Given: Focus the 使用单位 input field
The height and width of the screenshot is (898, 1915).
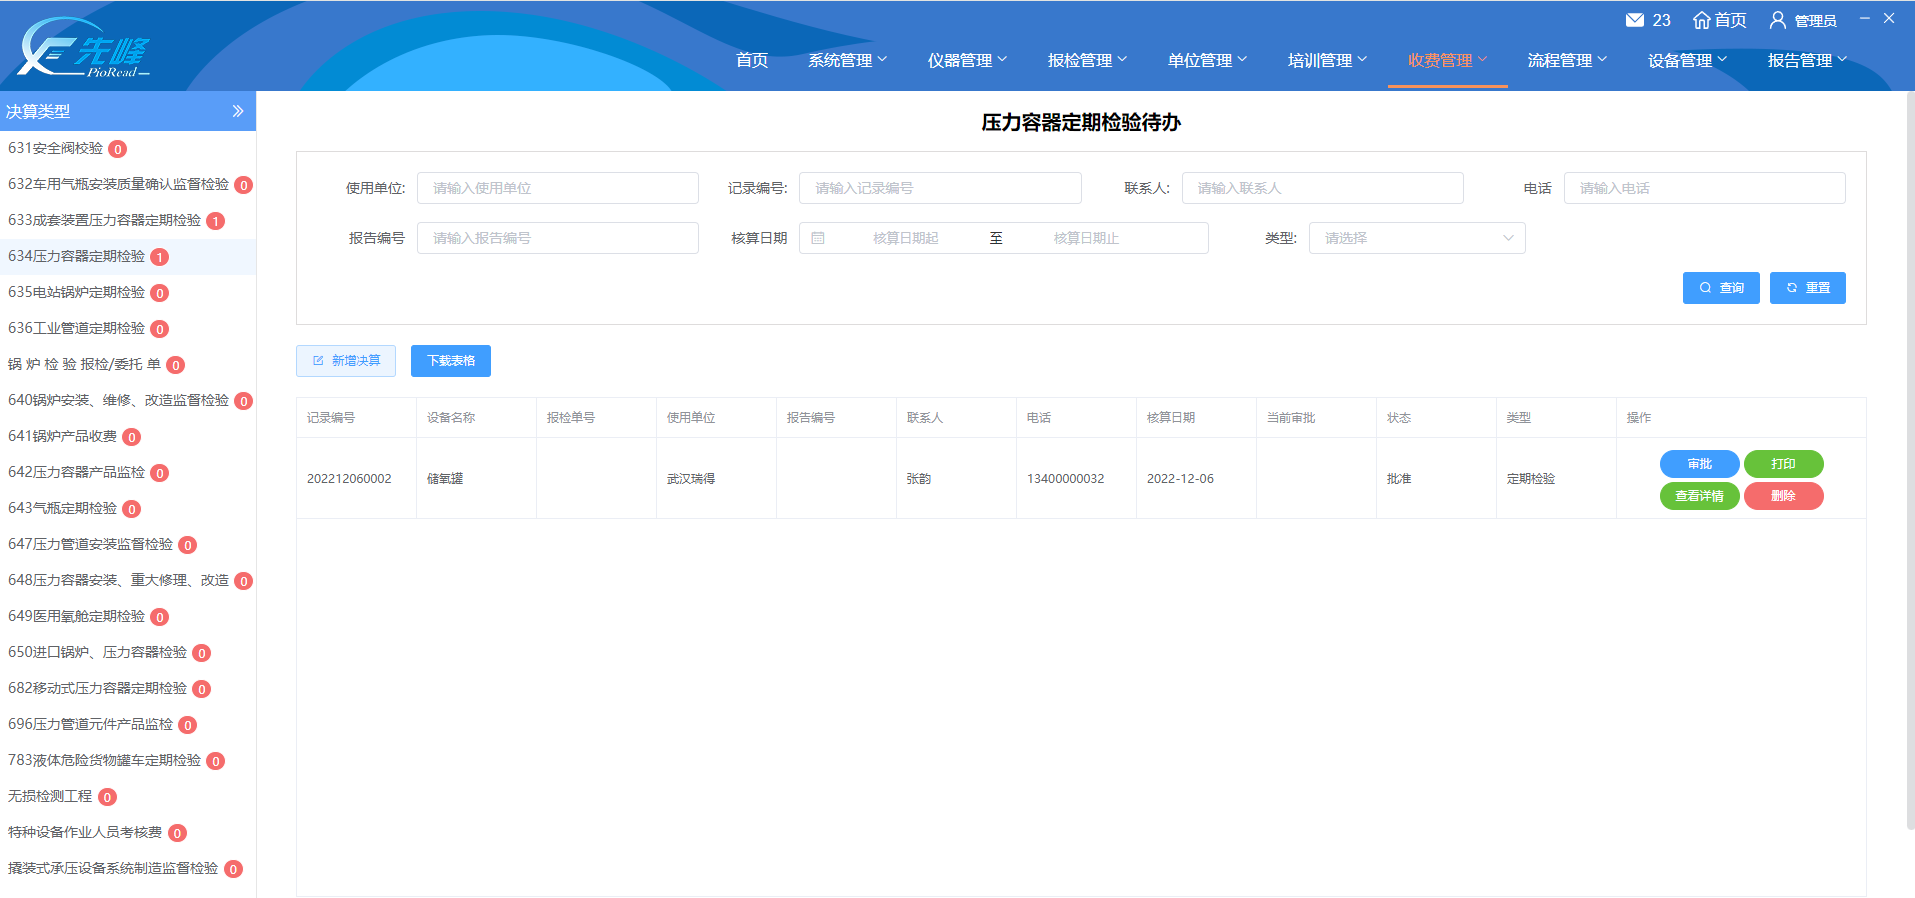Looking at the screenshot, I should coord(558,188).
